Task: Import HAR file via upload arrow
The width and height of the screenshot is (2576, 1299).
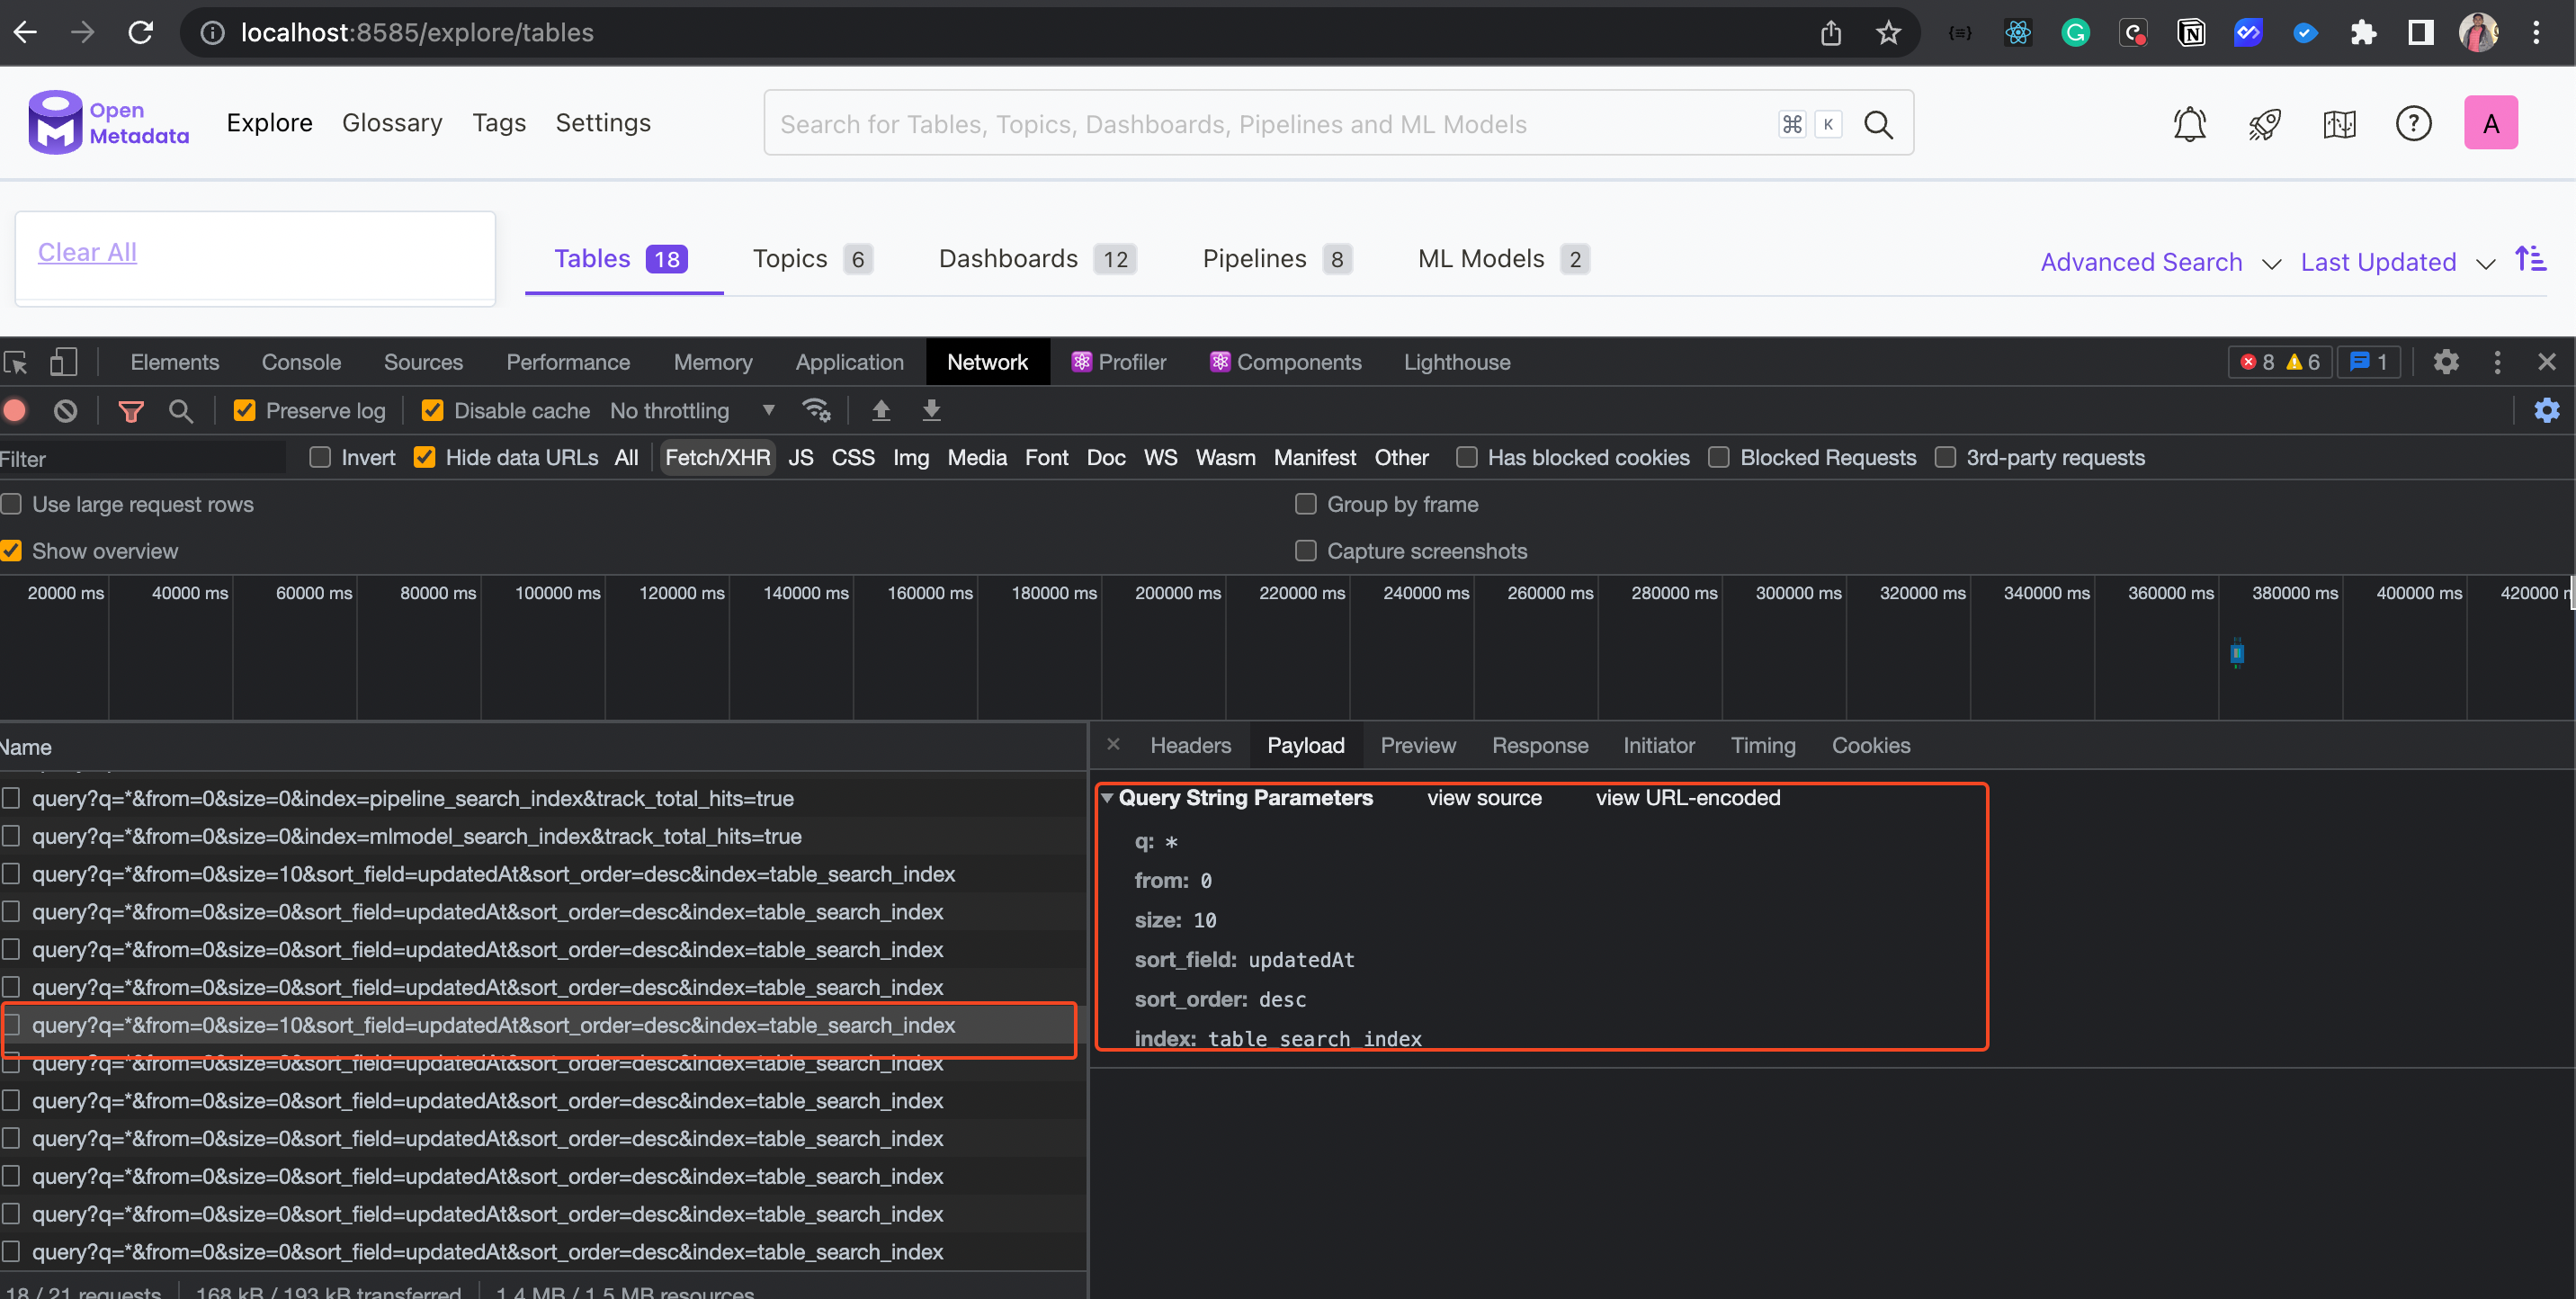Action: [x=881, y=410]
